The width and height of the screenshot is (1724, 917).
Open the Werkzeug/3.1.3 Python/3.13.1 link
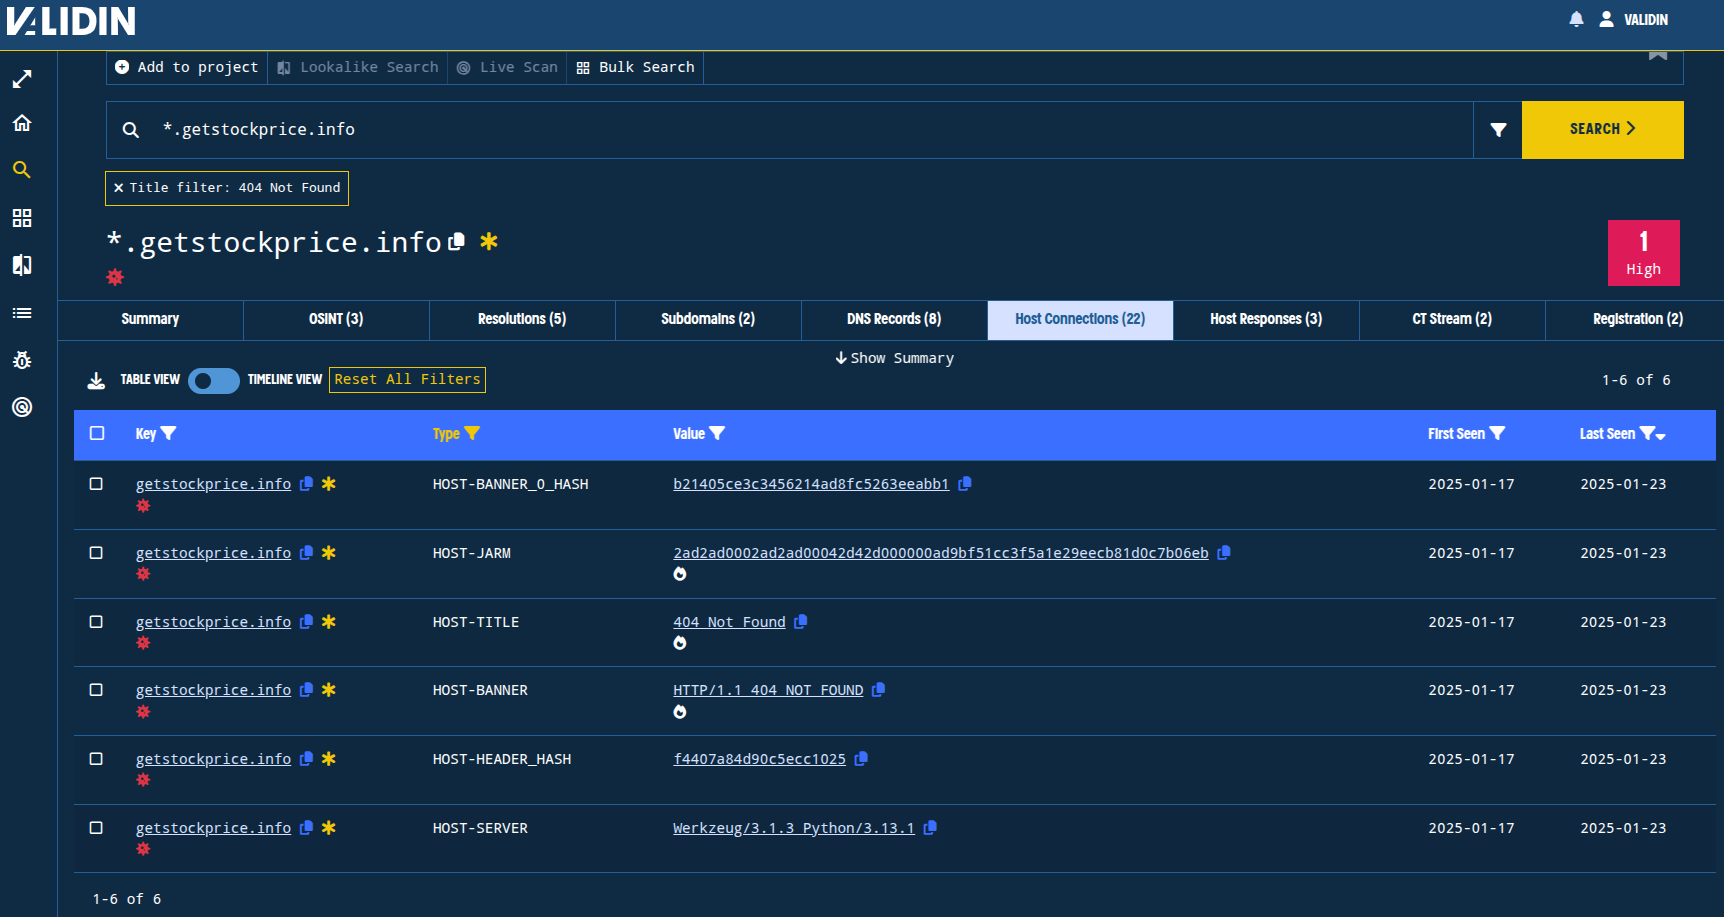[794, 828]
